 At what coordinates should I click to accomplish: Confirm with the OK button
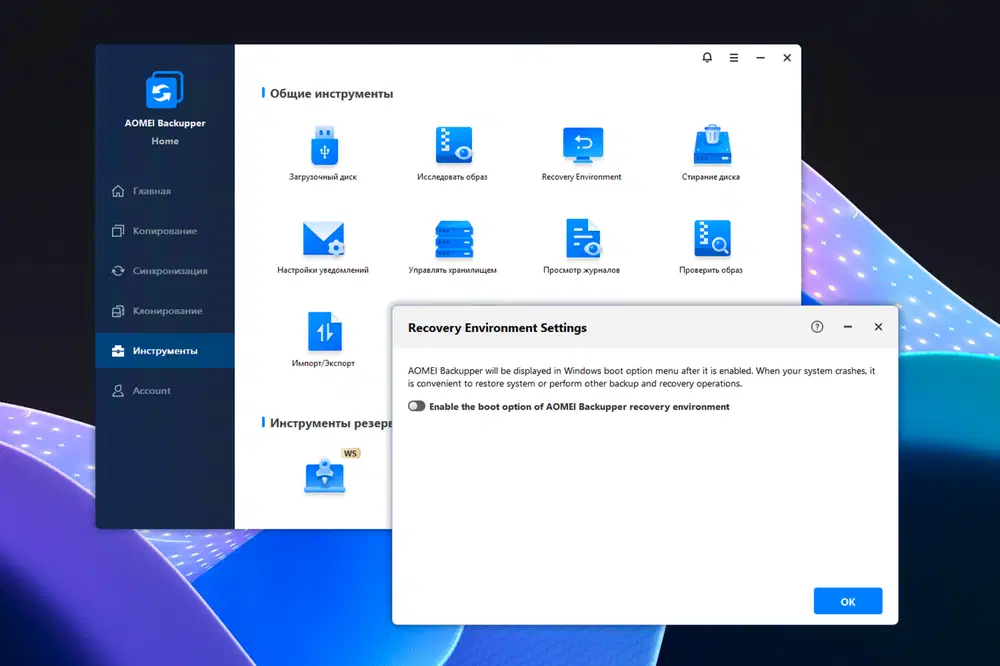(x=848, y=601)
